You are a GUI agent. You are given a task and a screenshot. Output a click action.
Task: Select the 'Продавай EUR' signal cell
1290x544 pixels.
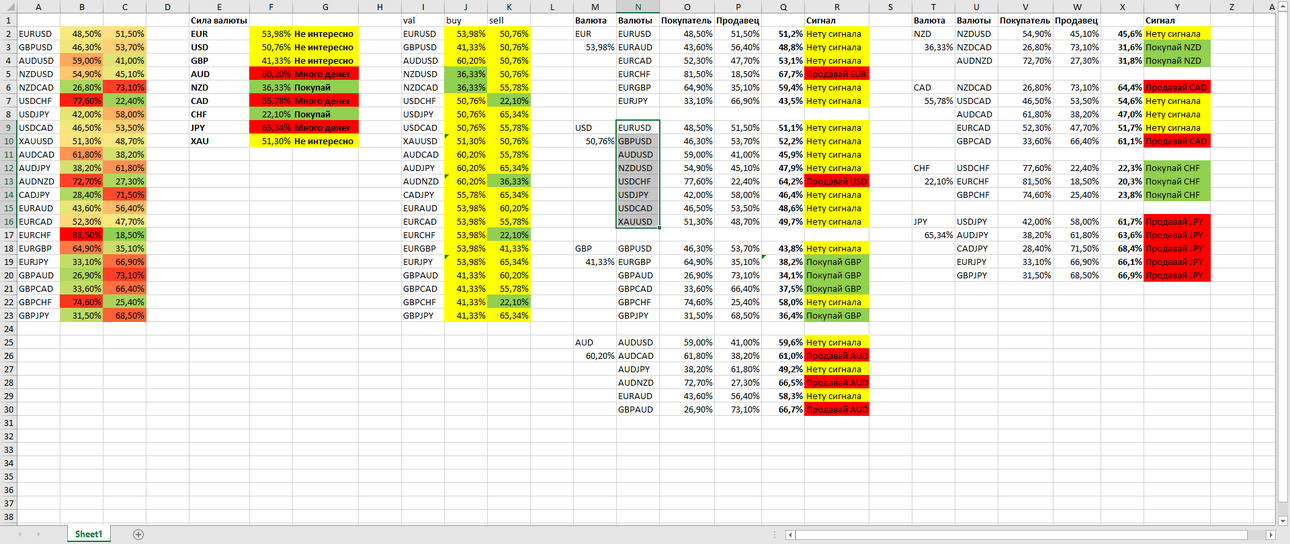[836, 74]
